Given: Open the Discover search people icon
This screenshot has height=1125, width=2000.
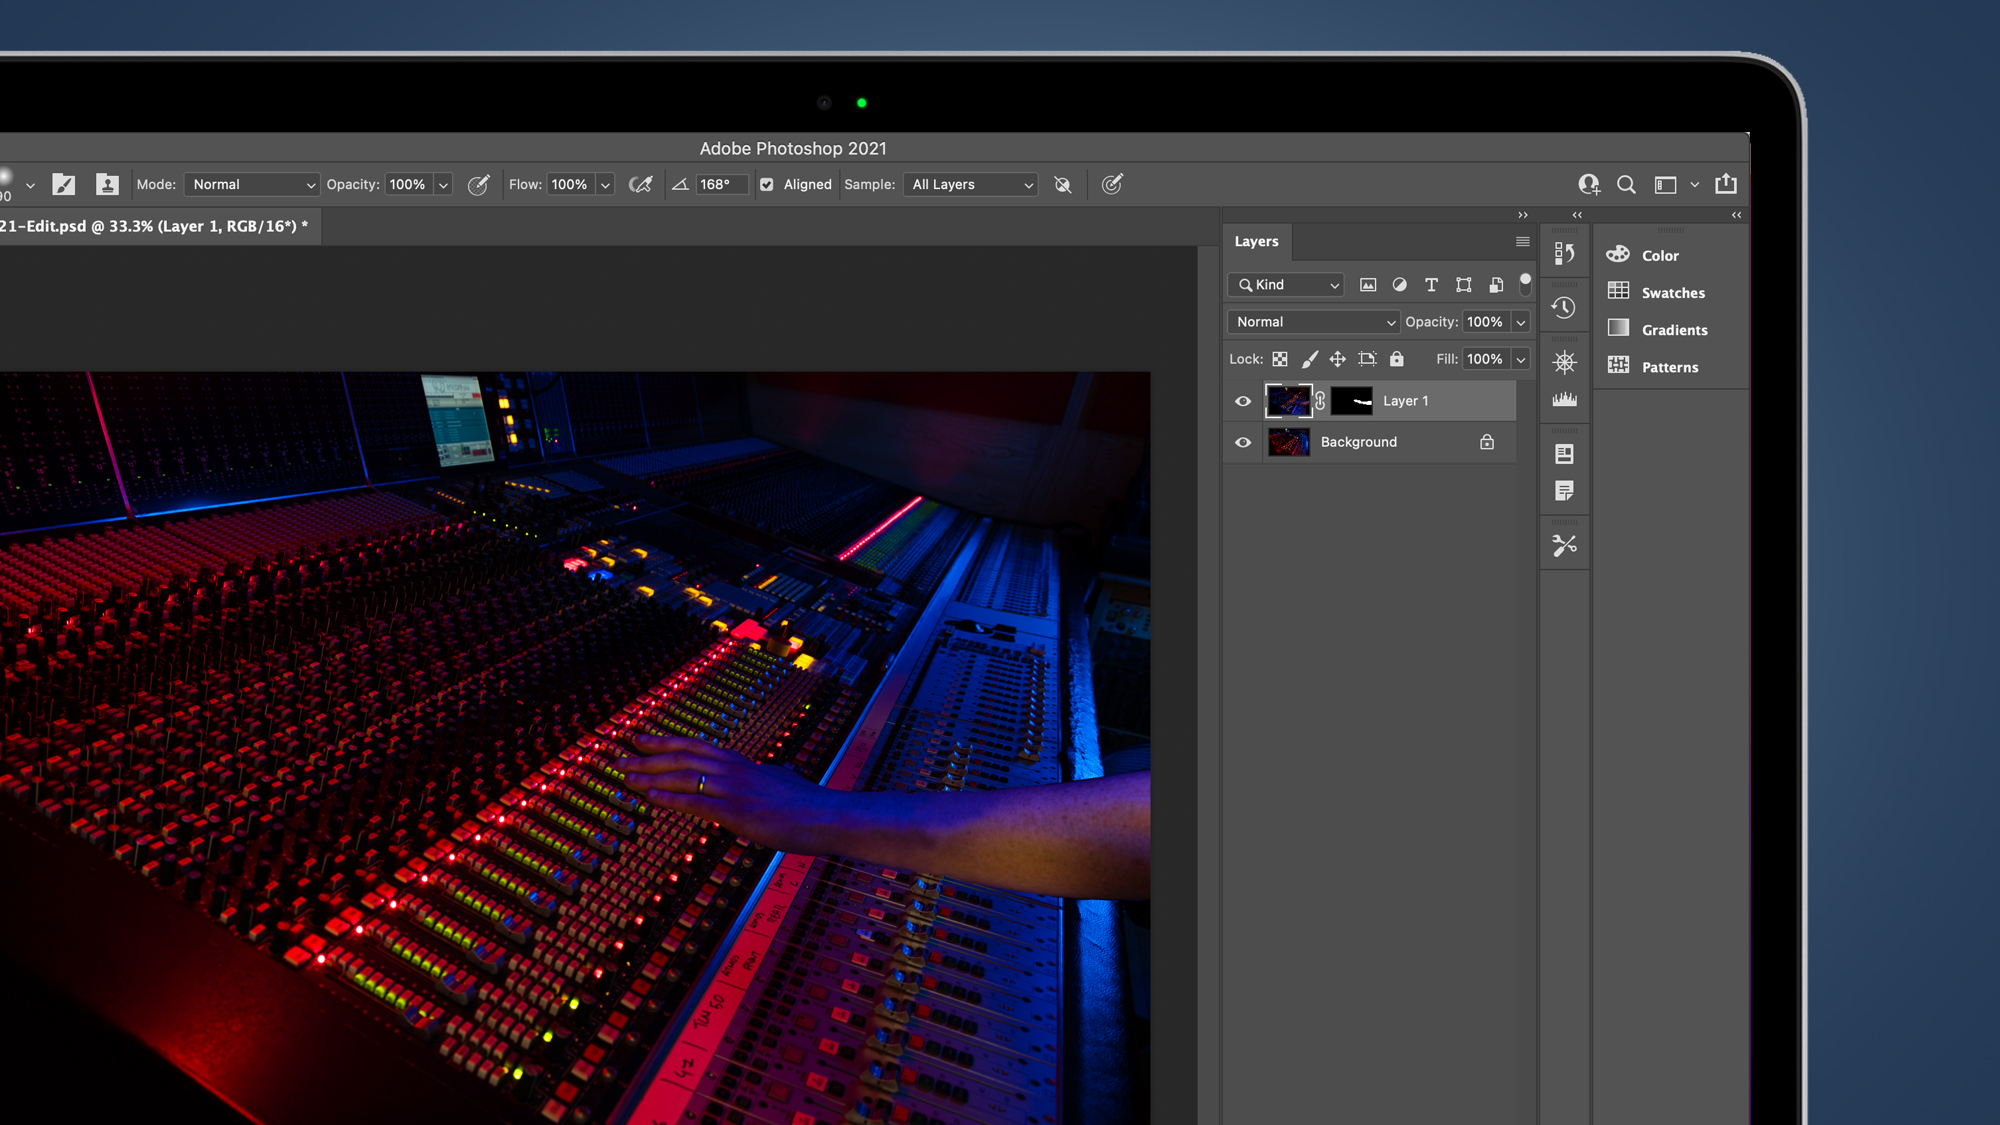Looking at the screenshot, I should click(x=1589, y=184).
